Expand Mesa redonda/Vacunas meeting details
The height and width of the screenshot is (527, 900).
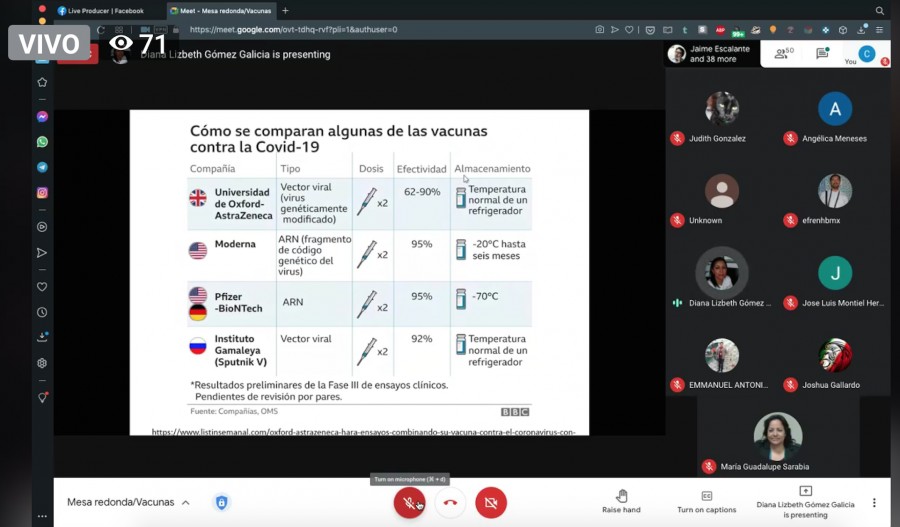coord(128,502)
